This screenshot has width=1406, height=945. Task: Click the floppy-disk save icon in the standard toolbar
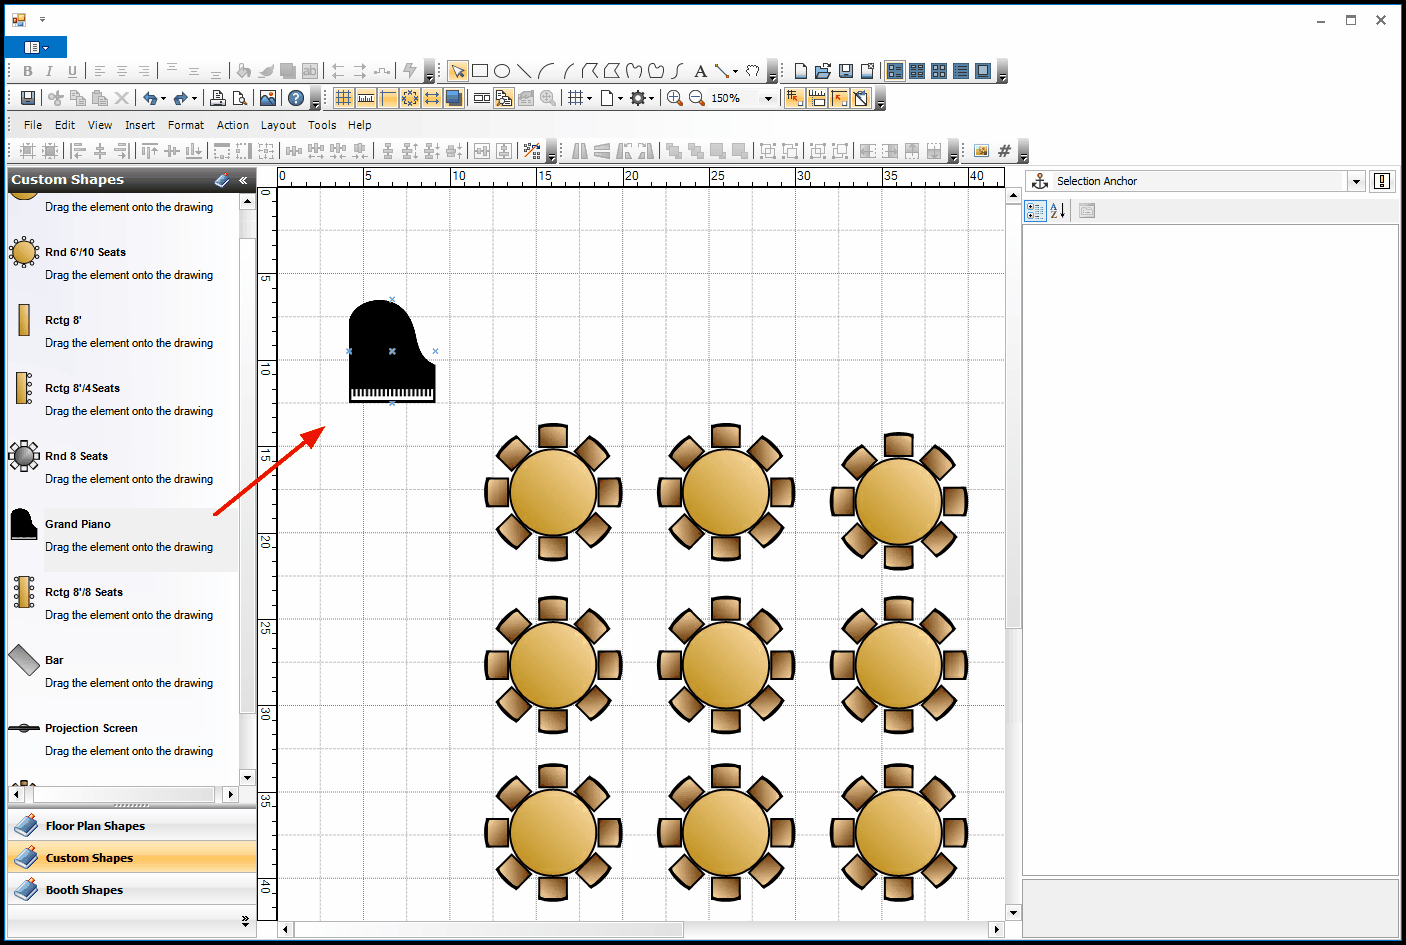tap(28, 98)
